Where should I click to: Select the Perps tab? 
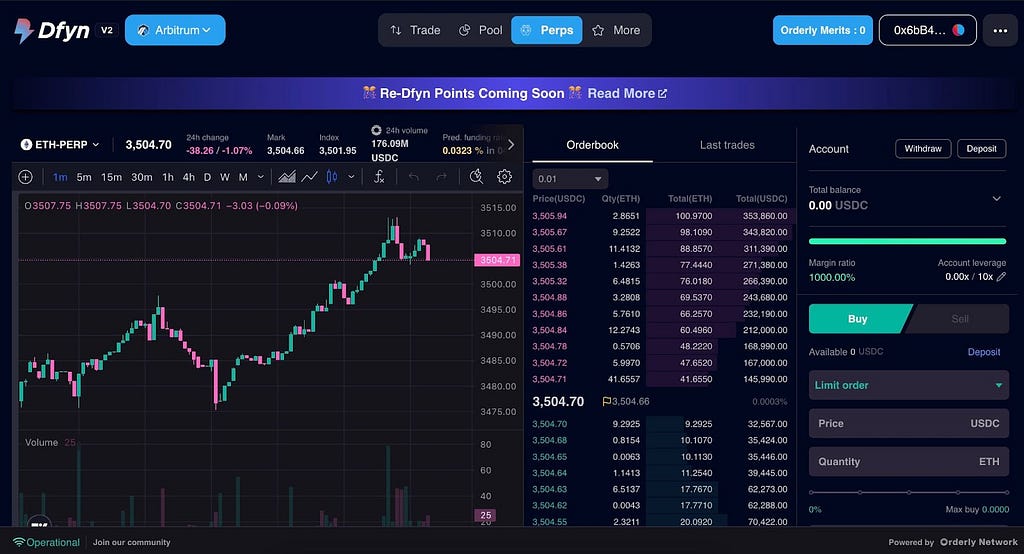tap(547, 30)
